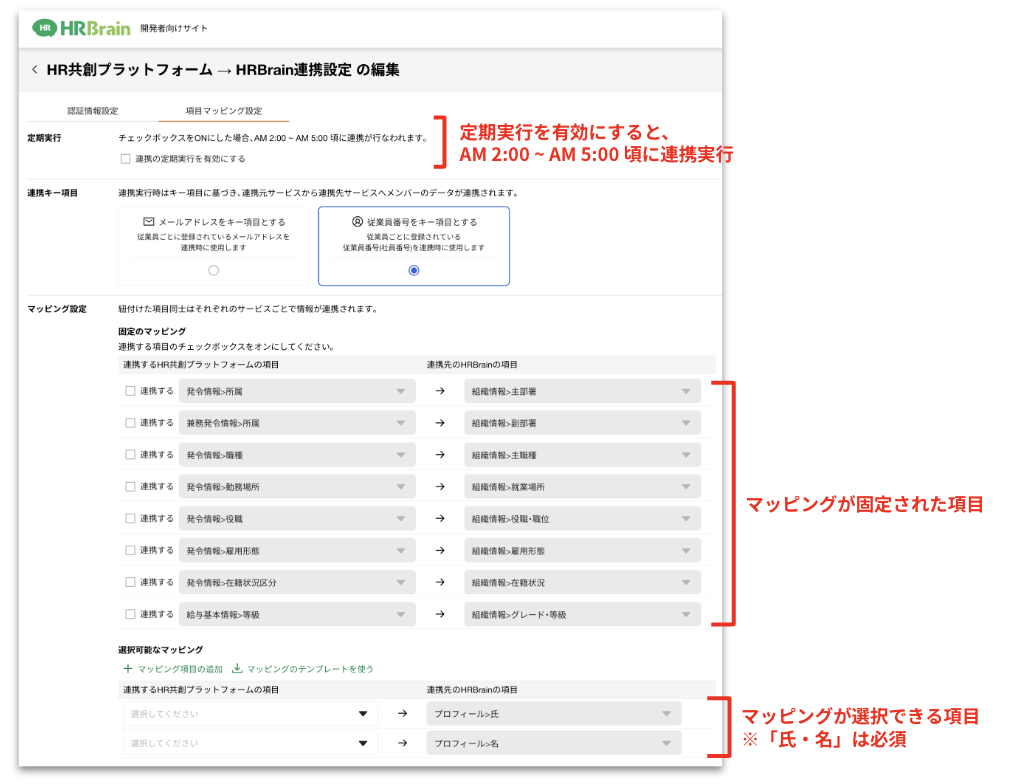Viewport: 1024px width, 784px height.
Task: Select email address as key radio button
Action: pos(214,270)
